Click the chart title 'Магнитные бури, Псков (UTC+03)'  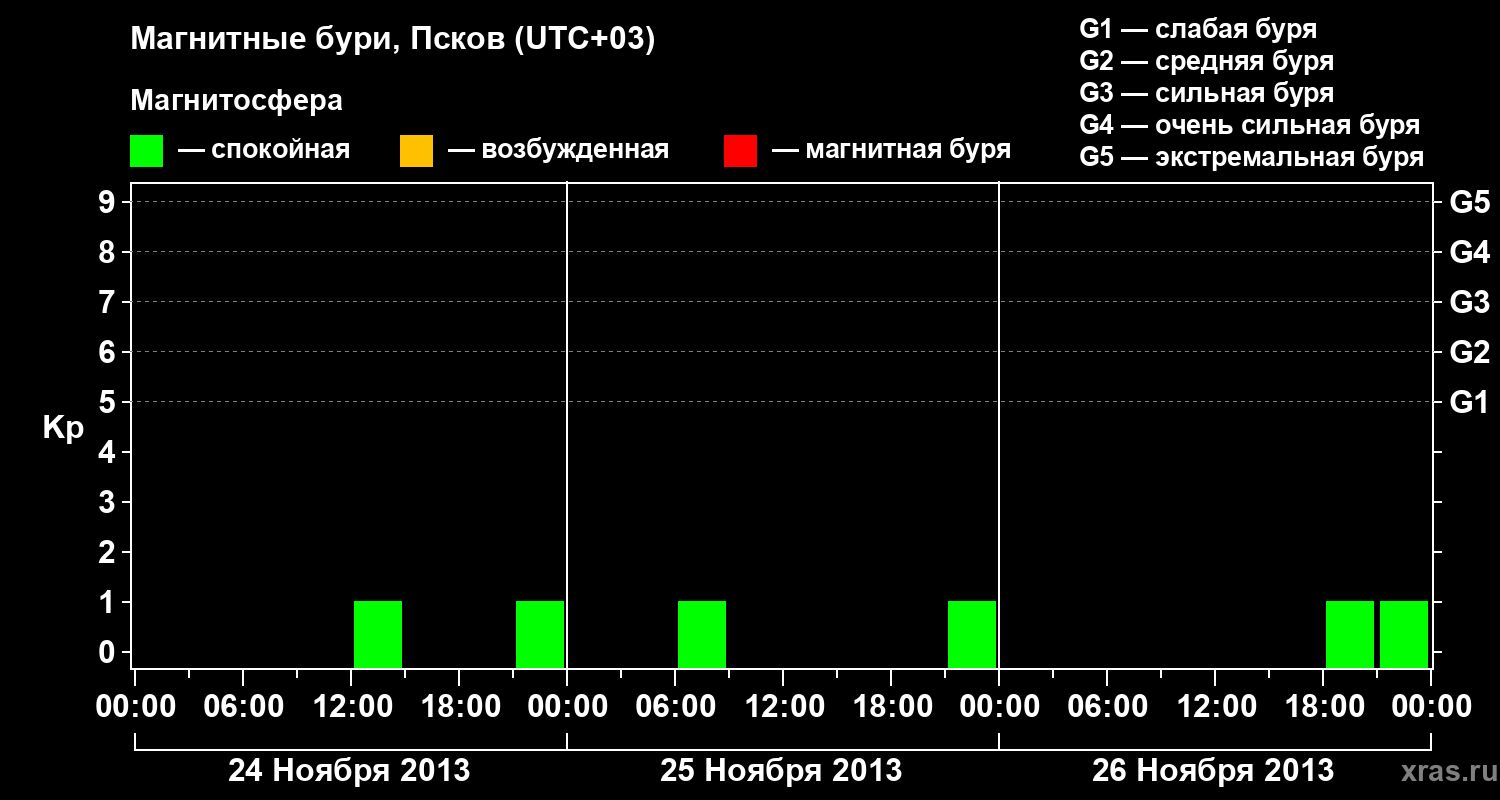click(393, 40)
